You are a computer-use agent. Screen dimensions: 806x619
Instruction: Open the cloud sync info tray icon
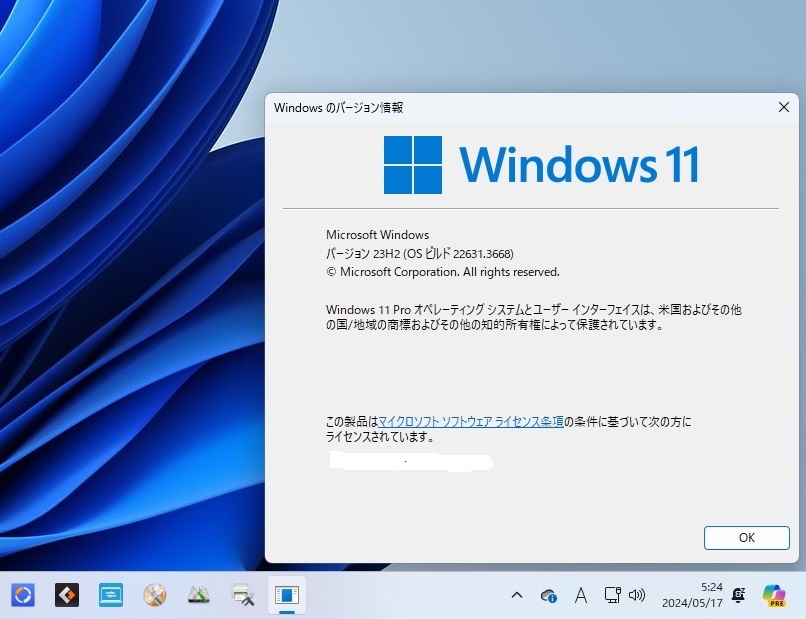[x=548, y=595]
